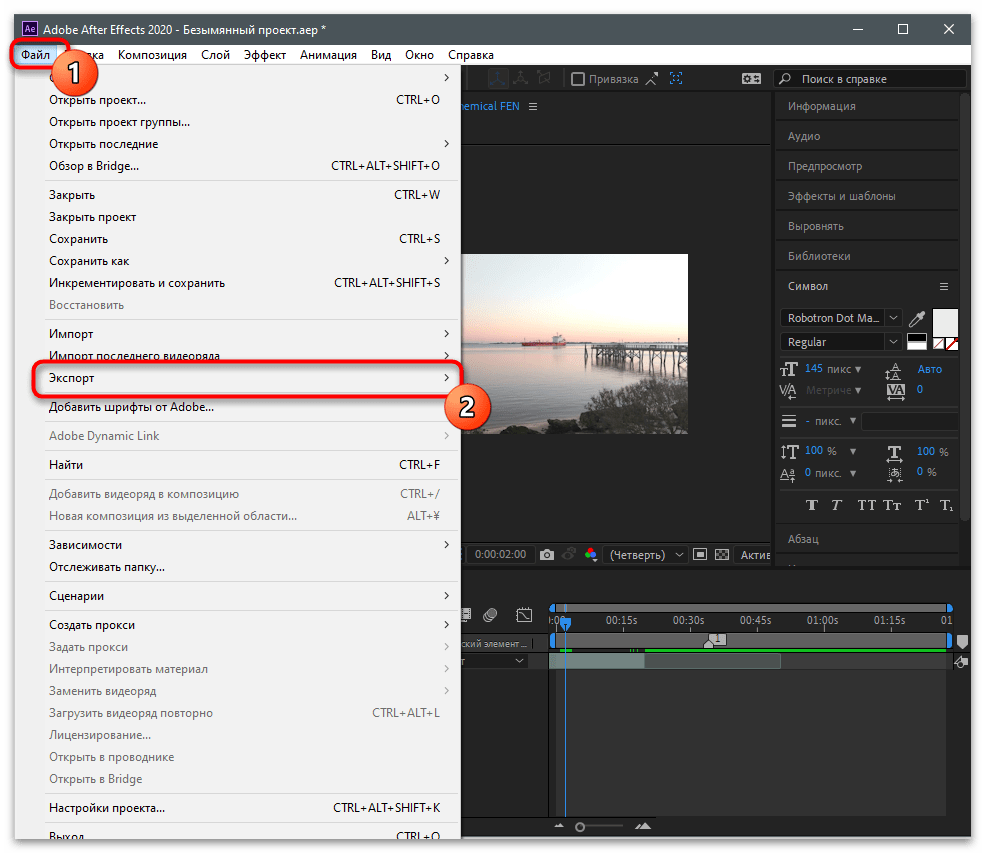
Task: Click the Superscript T icon
Action: coord(922,505)
